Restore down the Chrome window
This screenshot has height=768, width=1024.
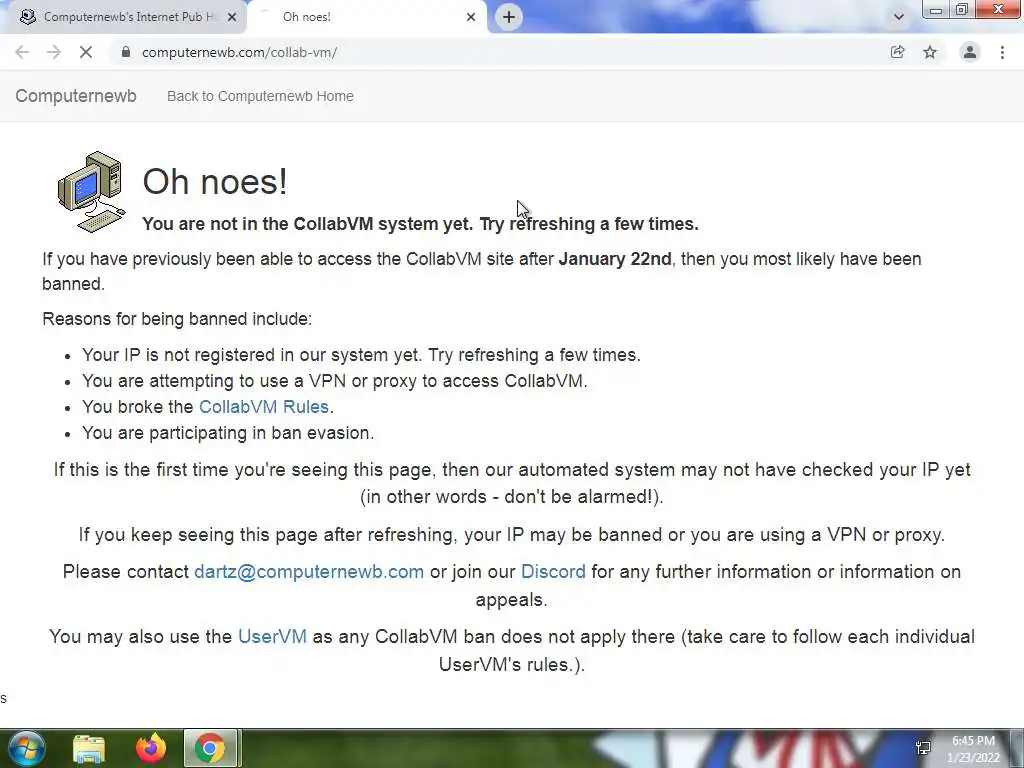961,9
